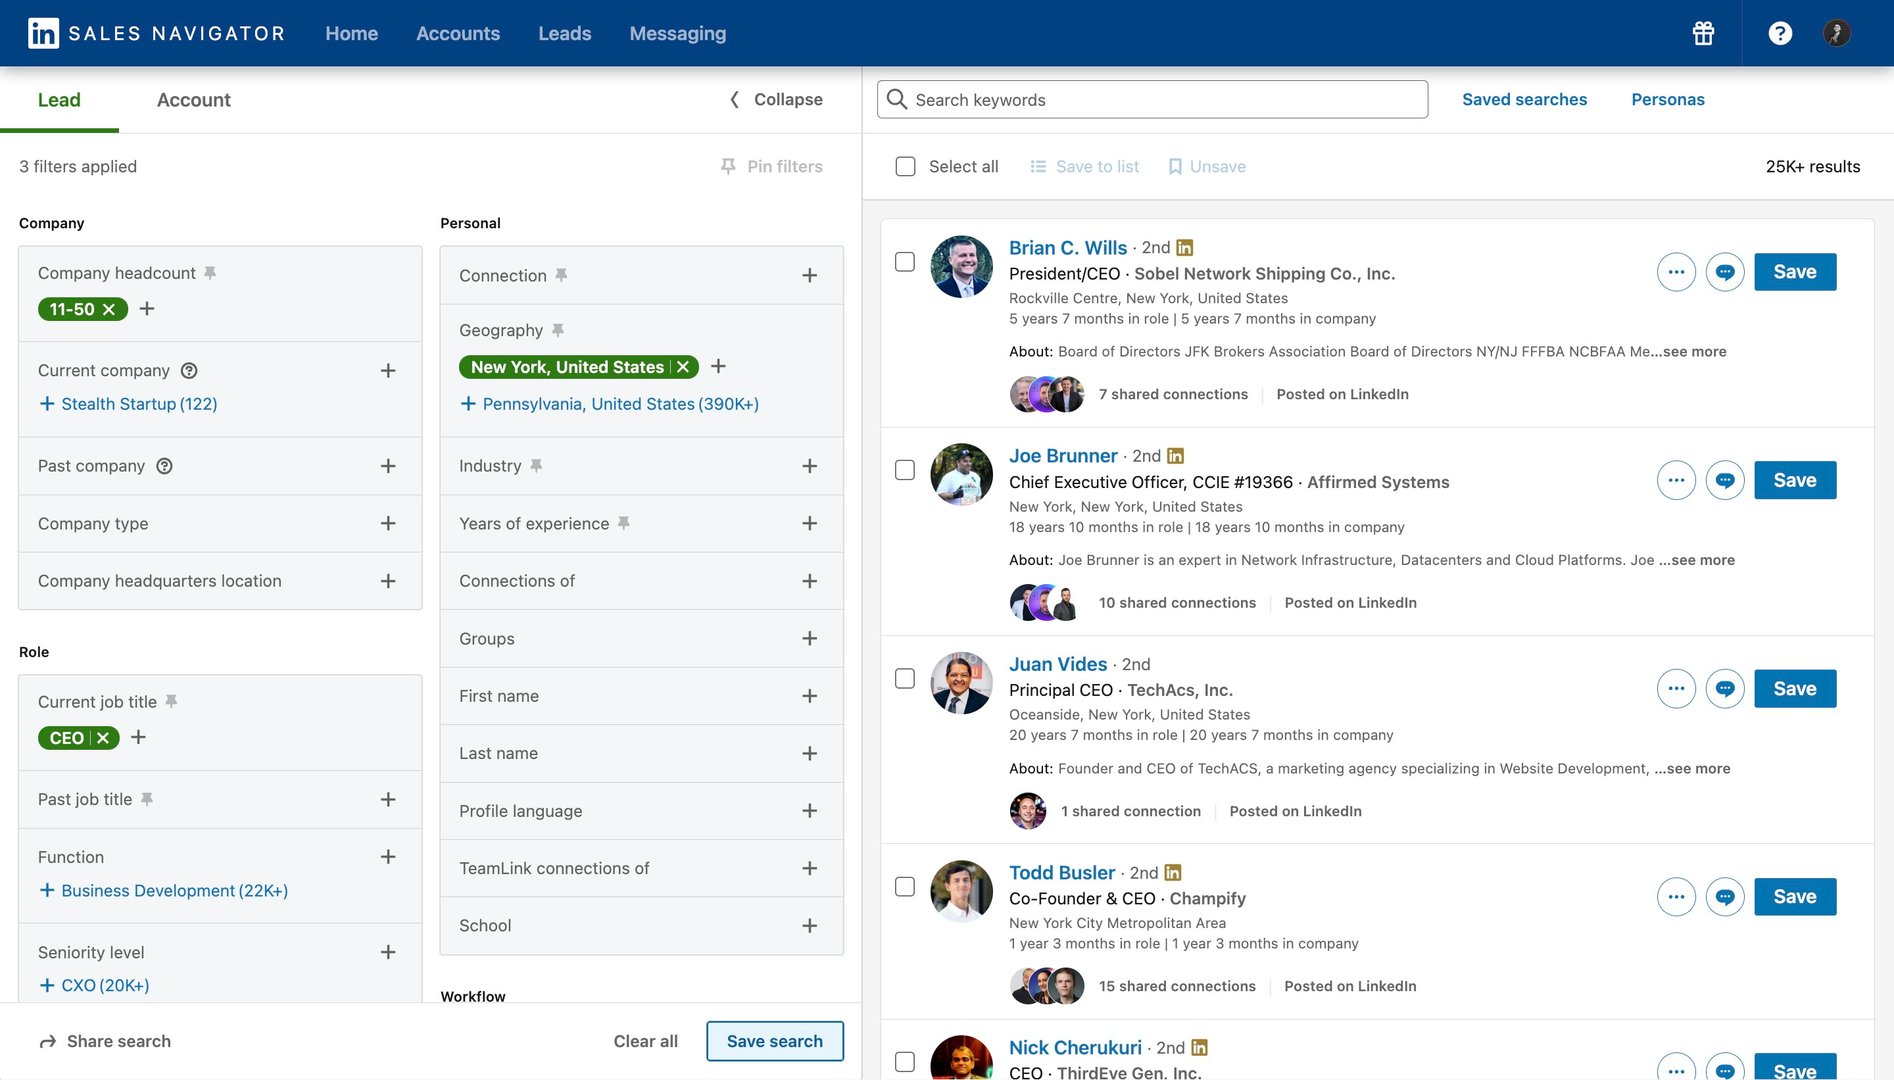Save Brian C. Wills as lead
The image size is (1894, 1080).
1795,272
